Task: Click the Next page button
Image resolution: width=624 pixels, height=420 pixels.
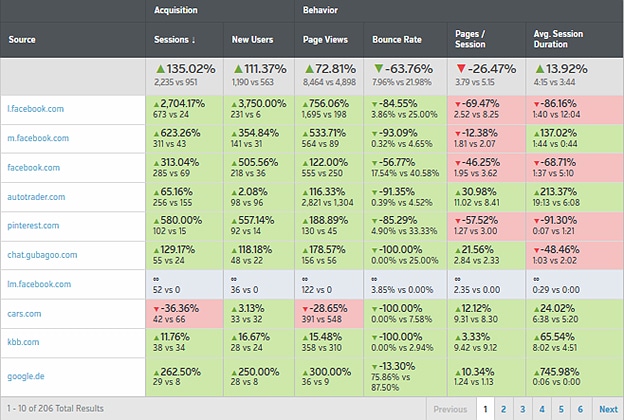Action: tap(608, 409)
